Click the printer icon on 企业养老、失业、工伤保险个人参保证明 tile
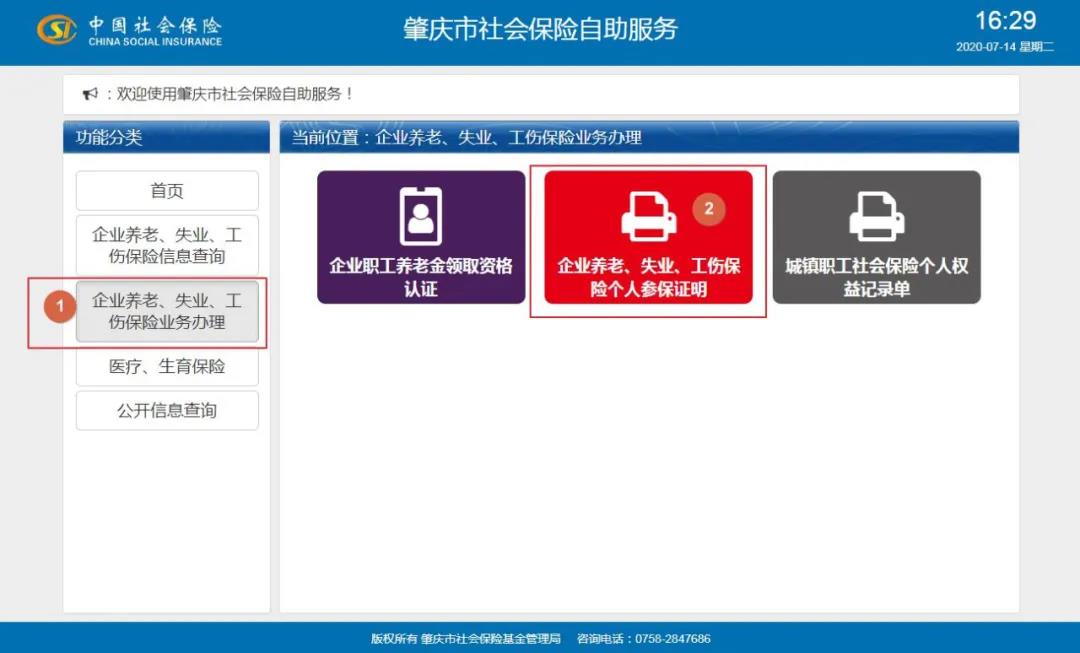 648,210
